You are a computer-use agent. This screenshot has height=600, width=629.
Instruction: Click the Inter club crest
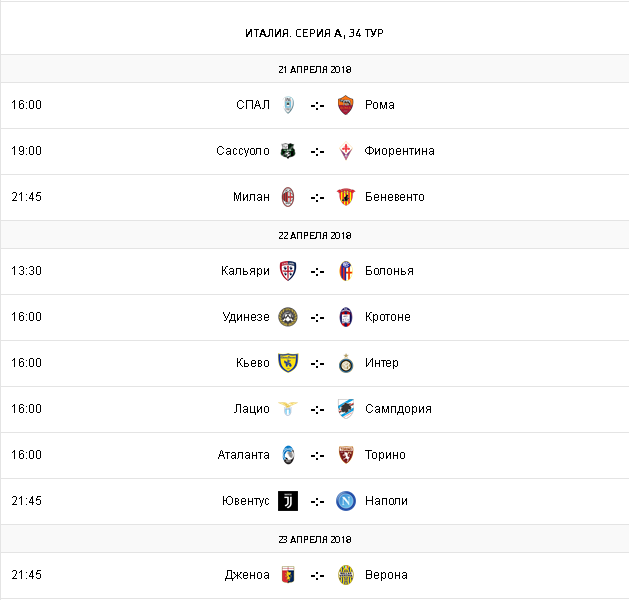(346, 363)
